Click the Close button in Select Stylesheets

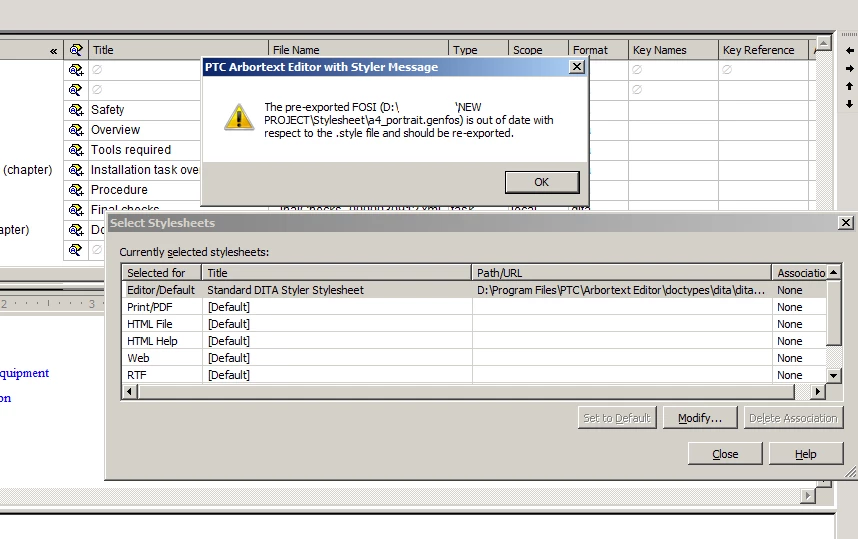pyautogui.click(x=725, y=454)
